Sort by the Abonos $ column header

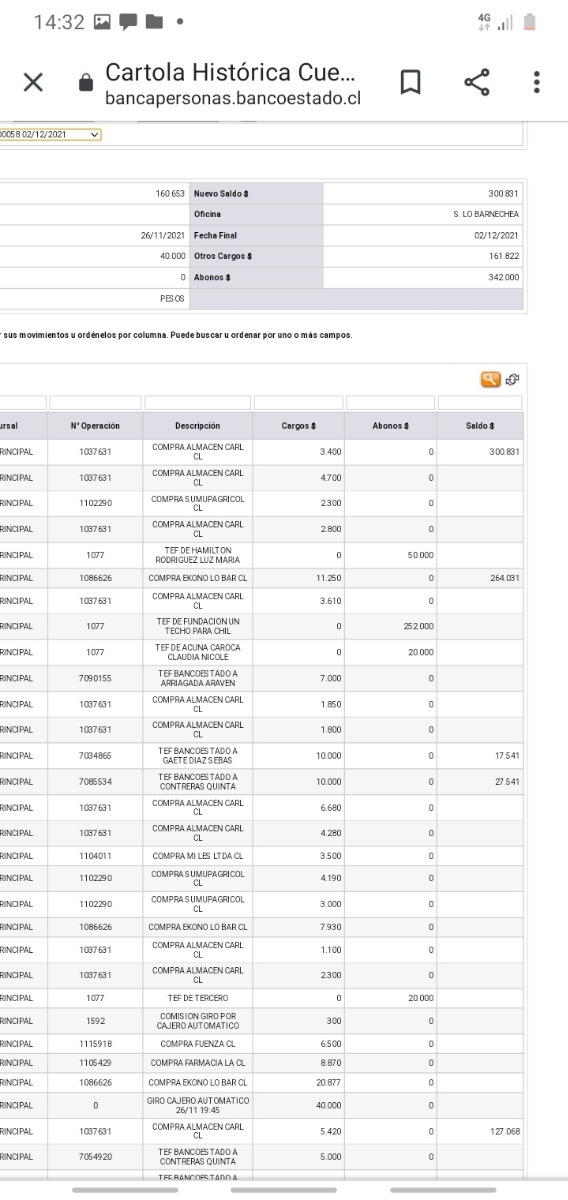[390, 426]
